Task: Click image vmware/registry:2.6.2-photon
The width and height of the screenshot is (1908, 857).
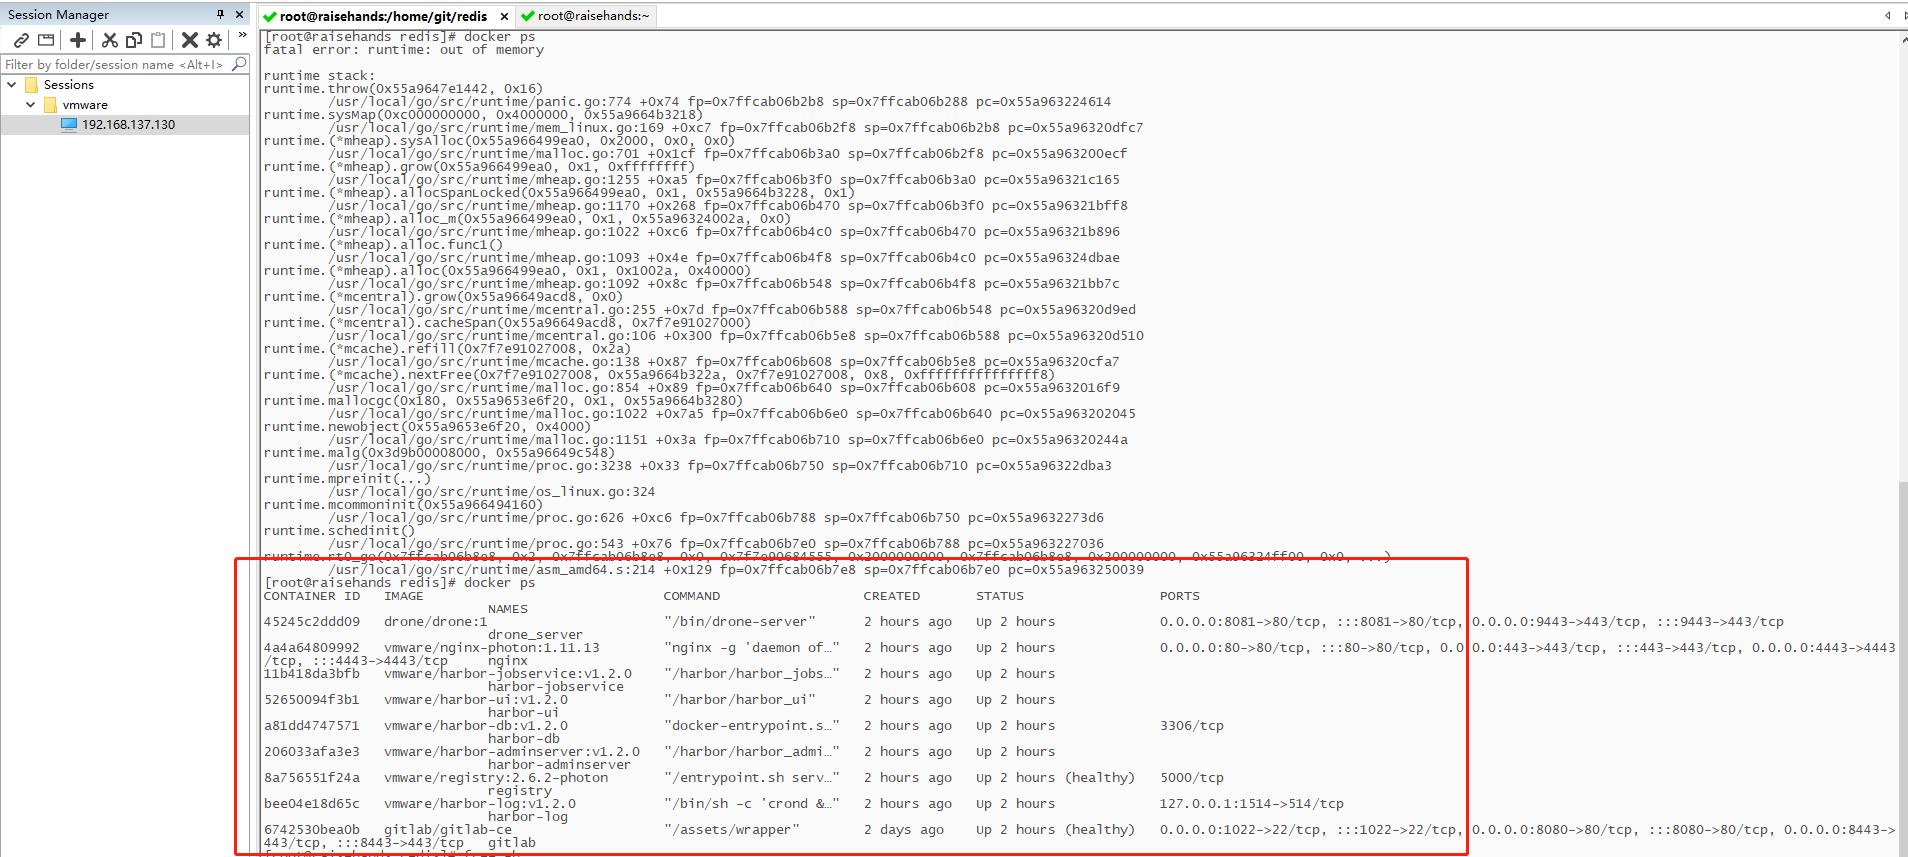Action: click(495, 778)
